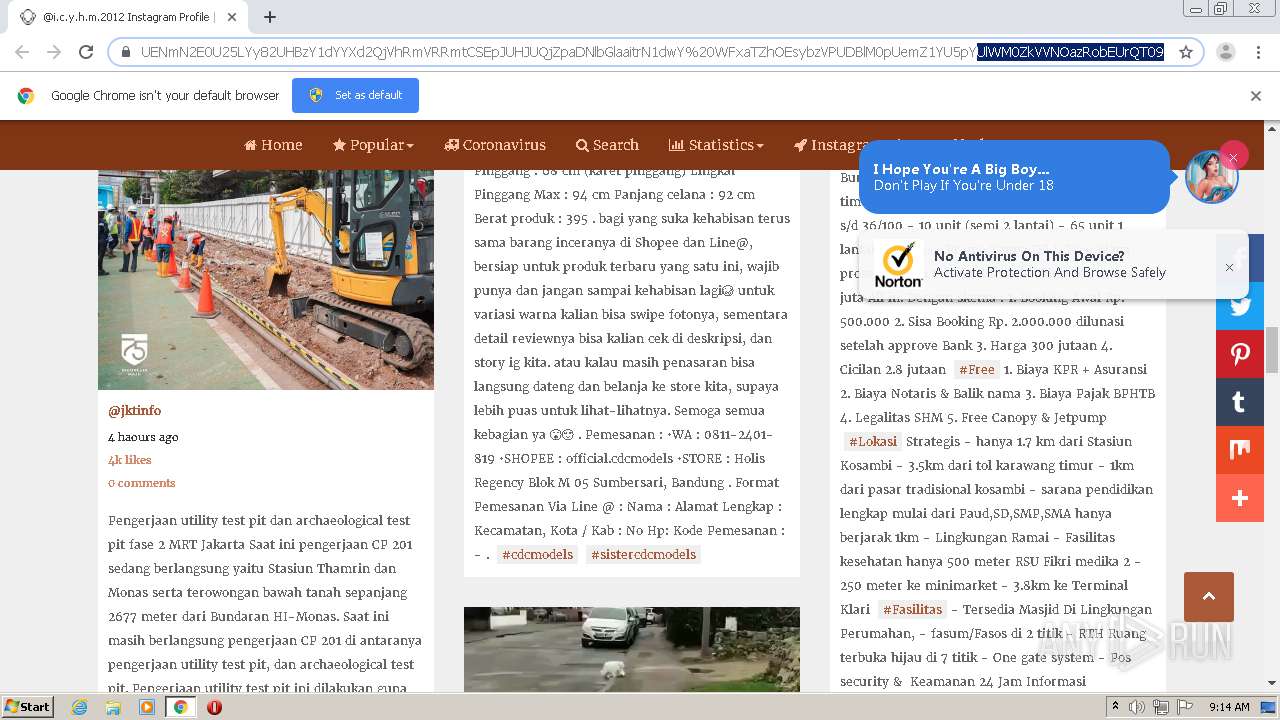The height and width of the screenshot is (720, 1280).
Task: Click the 9:14 AM clock
Action: pos(1229,707)
